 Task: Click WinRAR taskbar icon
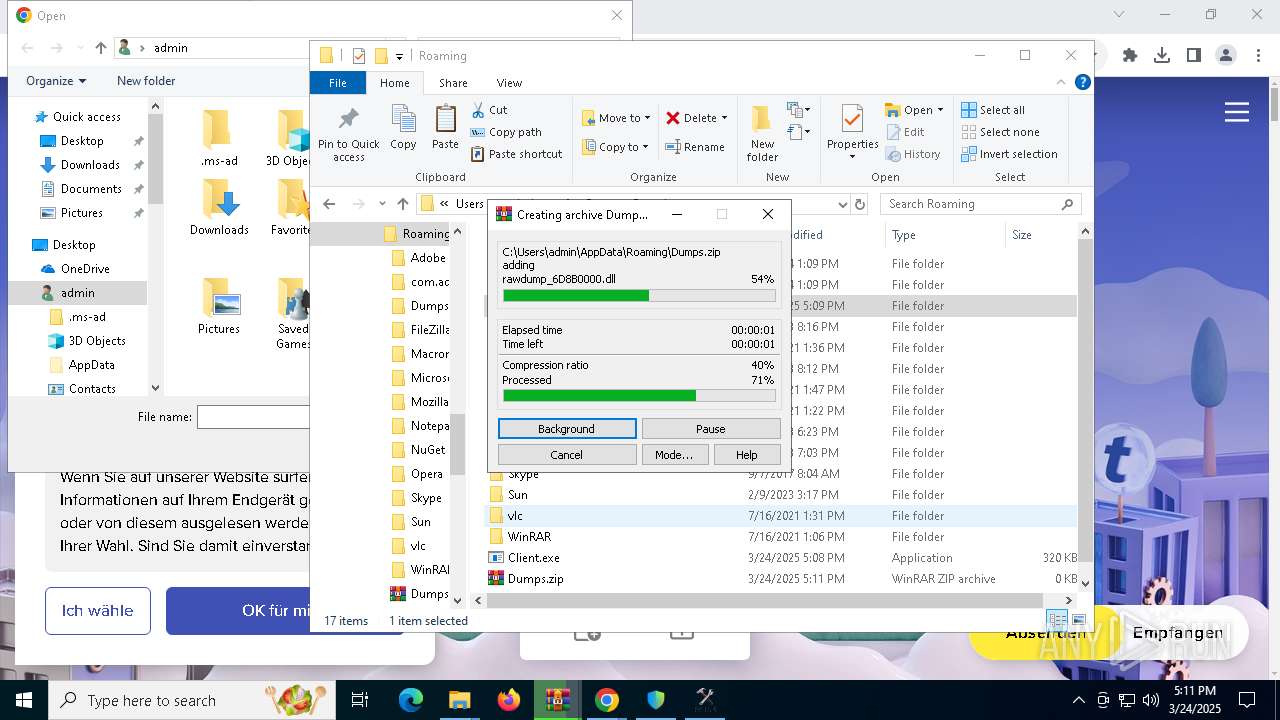coord(558,700)
